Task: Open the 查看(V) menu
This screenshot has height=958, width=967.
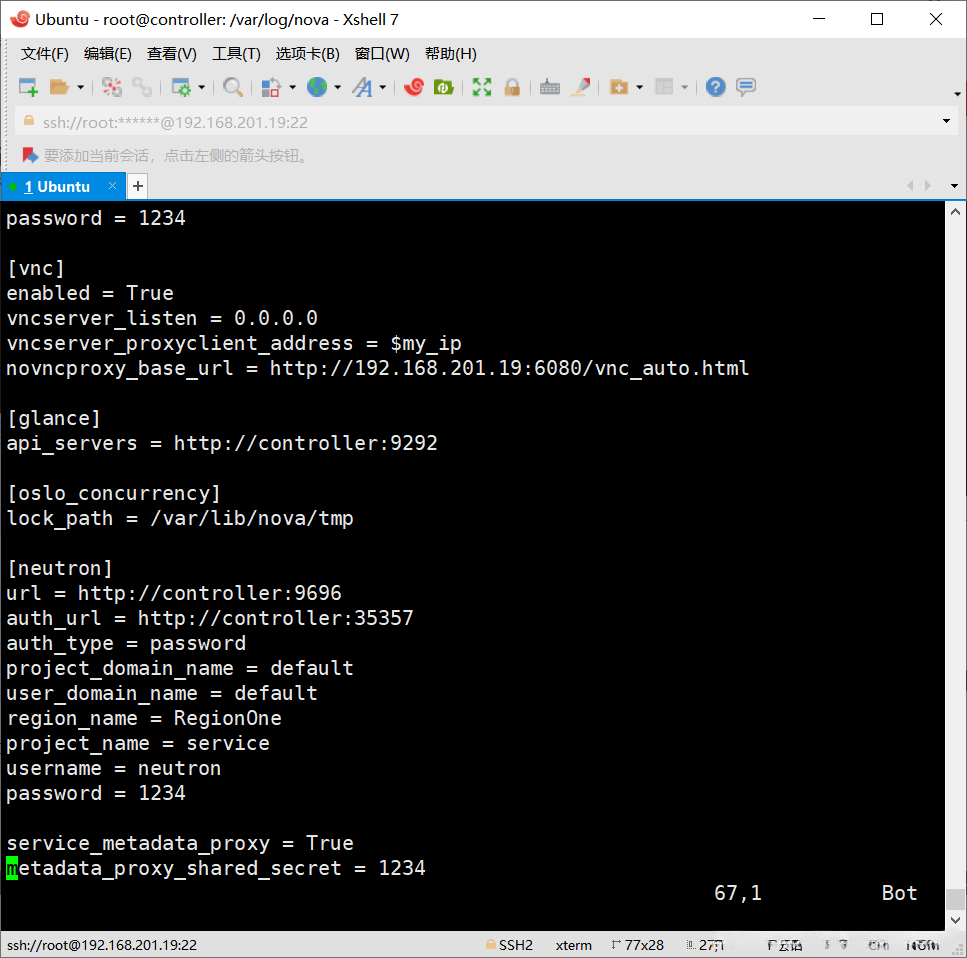Action: (x=171, y=54)
